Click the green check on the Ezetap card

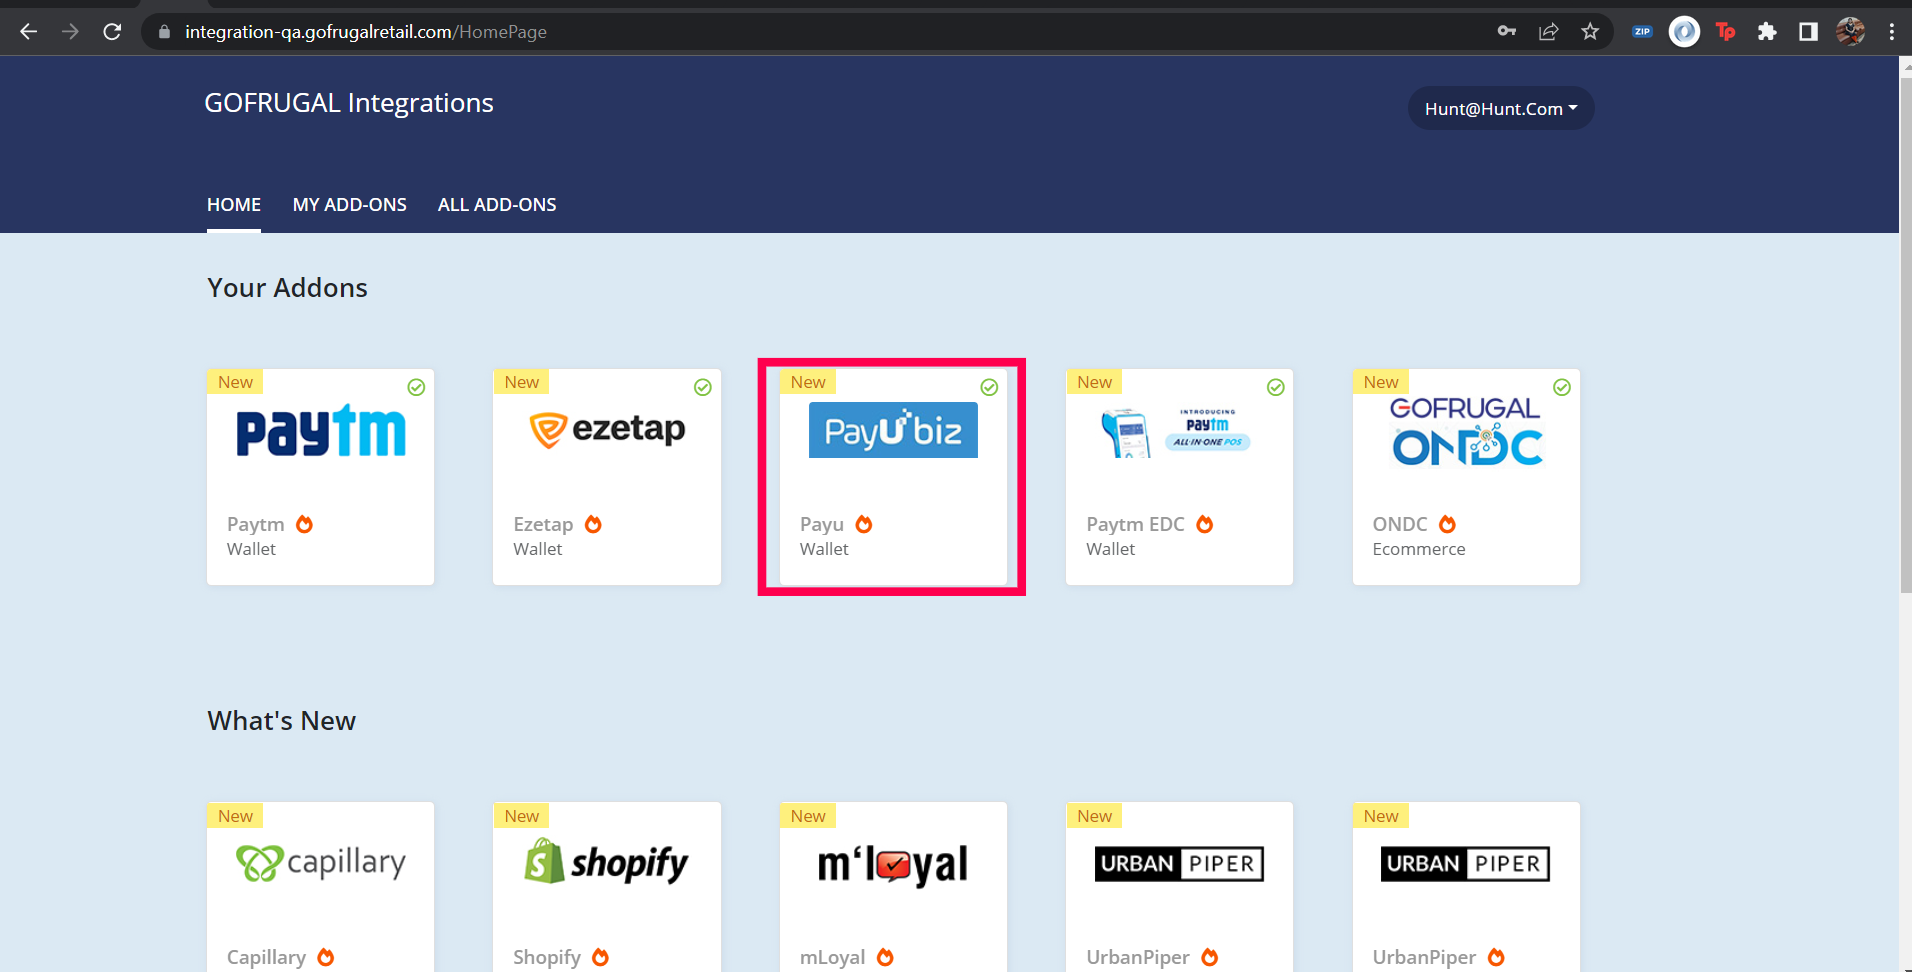[703, 387]
